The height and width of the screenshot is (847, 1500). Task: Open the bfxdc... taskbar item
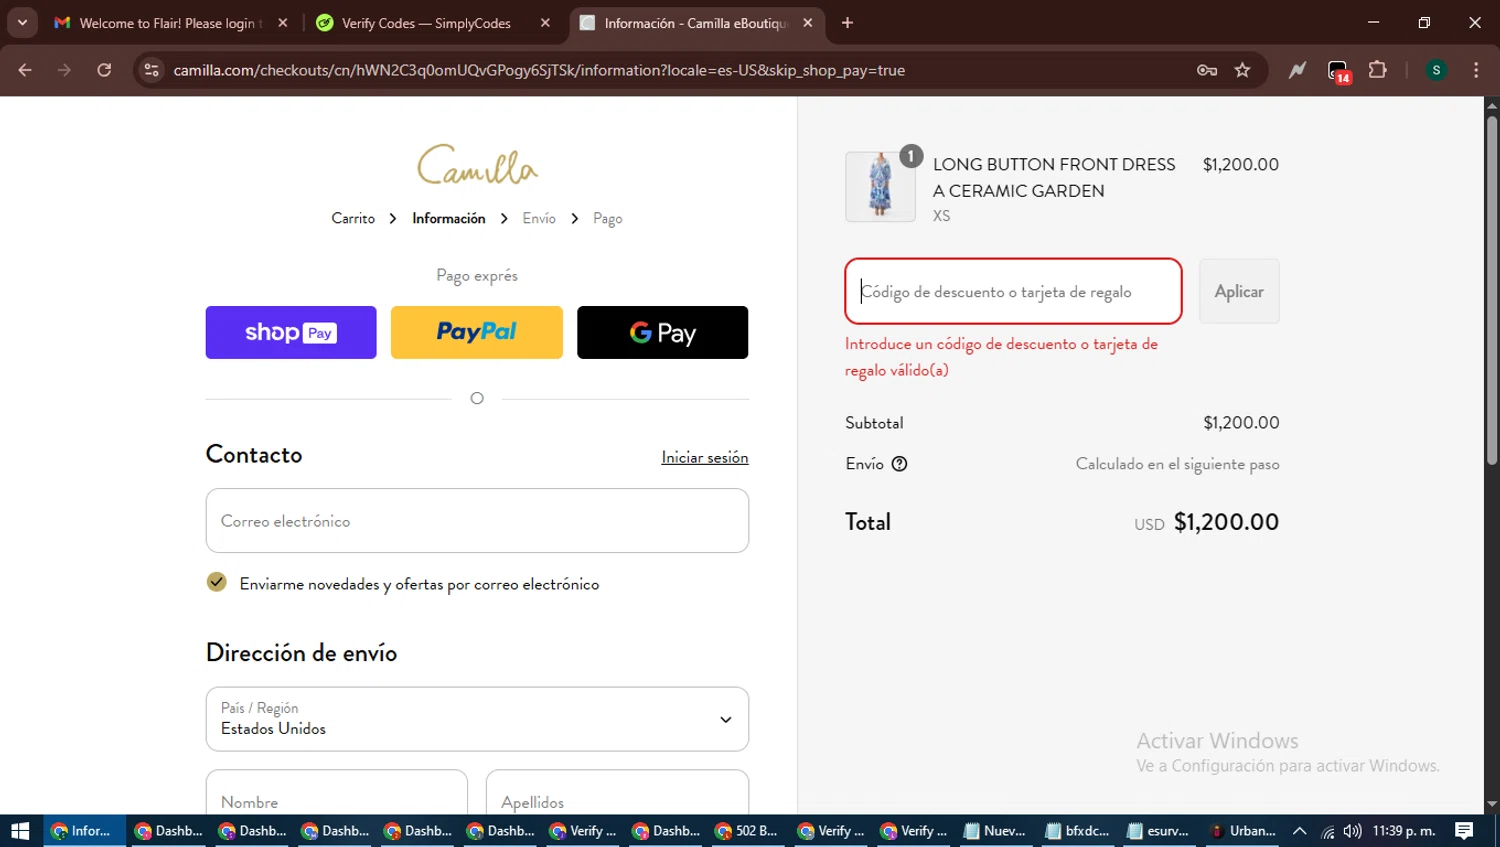(x=1078, y=831)
